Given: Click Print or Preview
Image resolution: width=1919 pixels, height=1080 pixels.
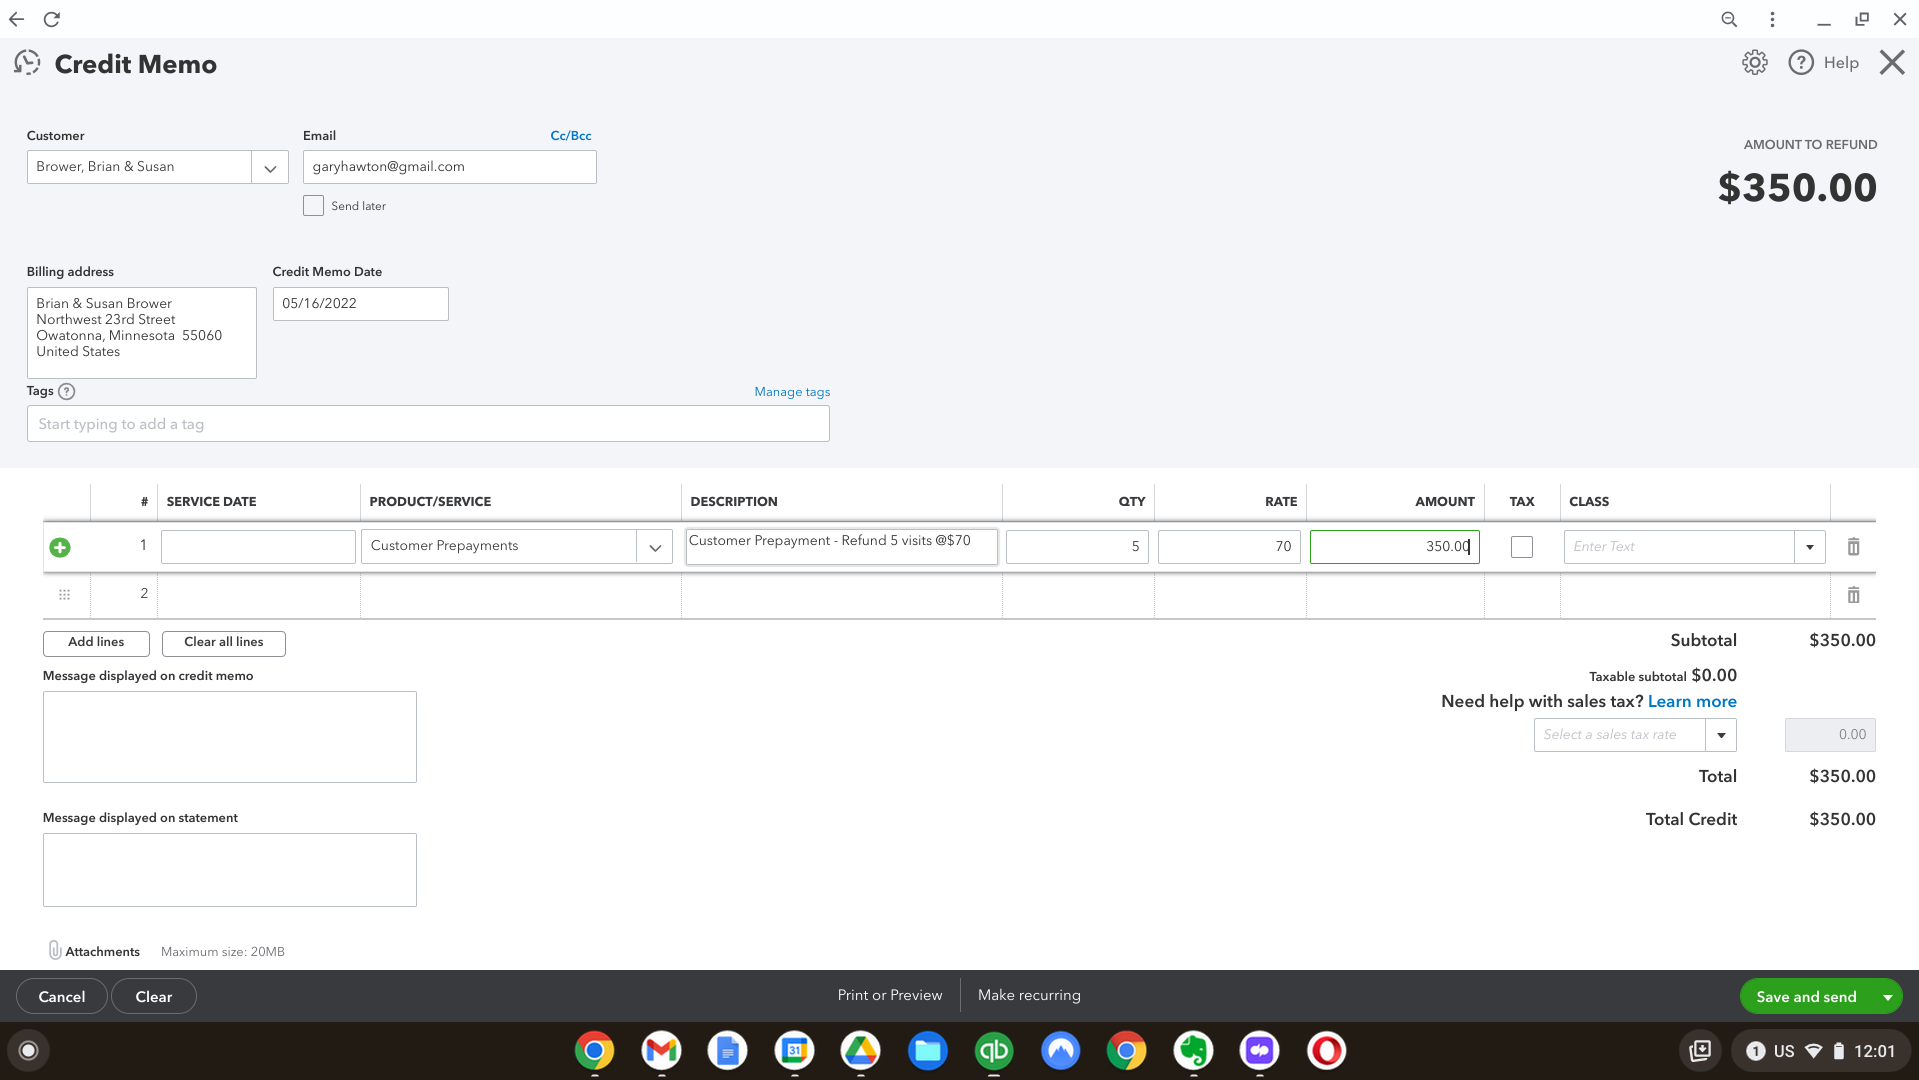Looking at the screenshot, I should tap(890, 996).
